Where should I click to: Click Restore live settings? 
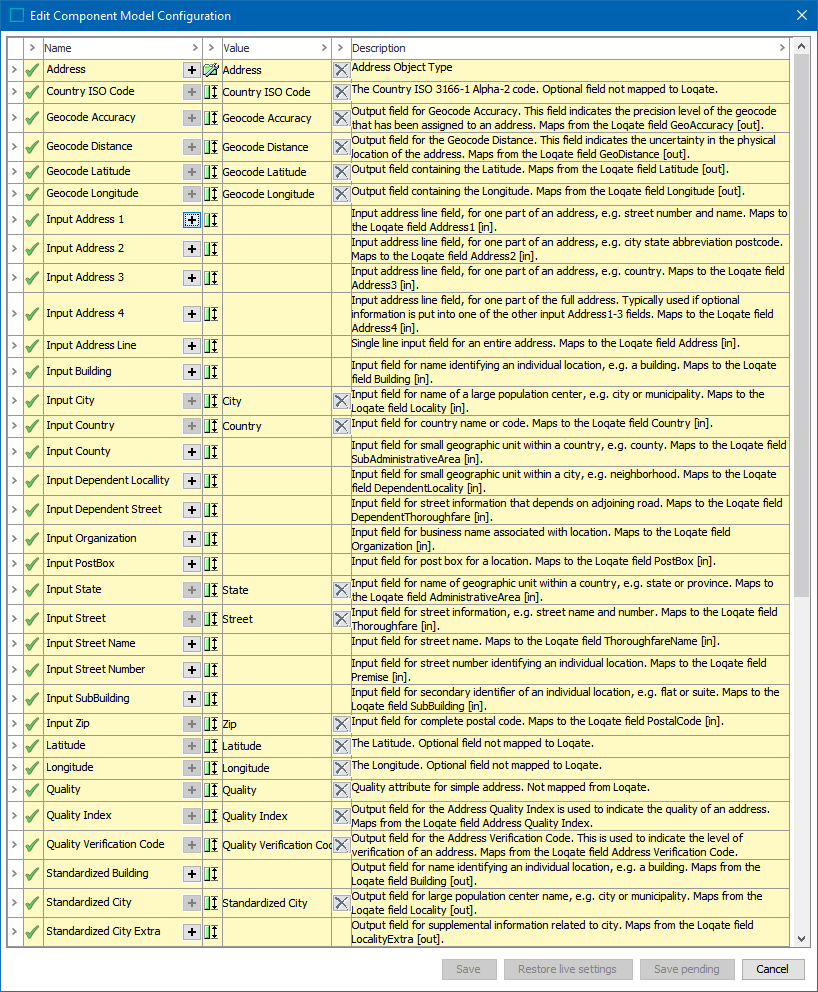coord(567,969)
